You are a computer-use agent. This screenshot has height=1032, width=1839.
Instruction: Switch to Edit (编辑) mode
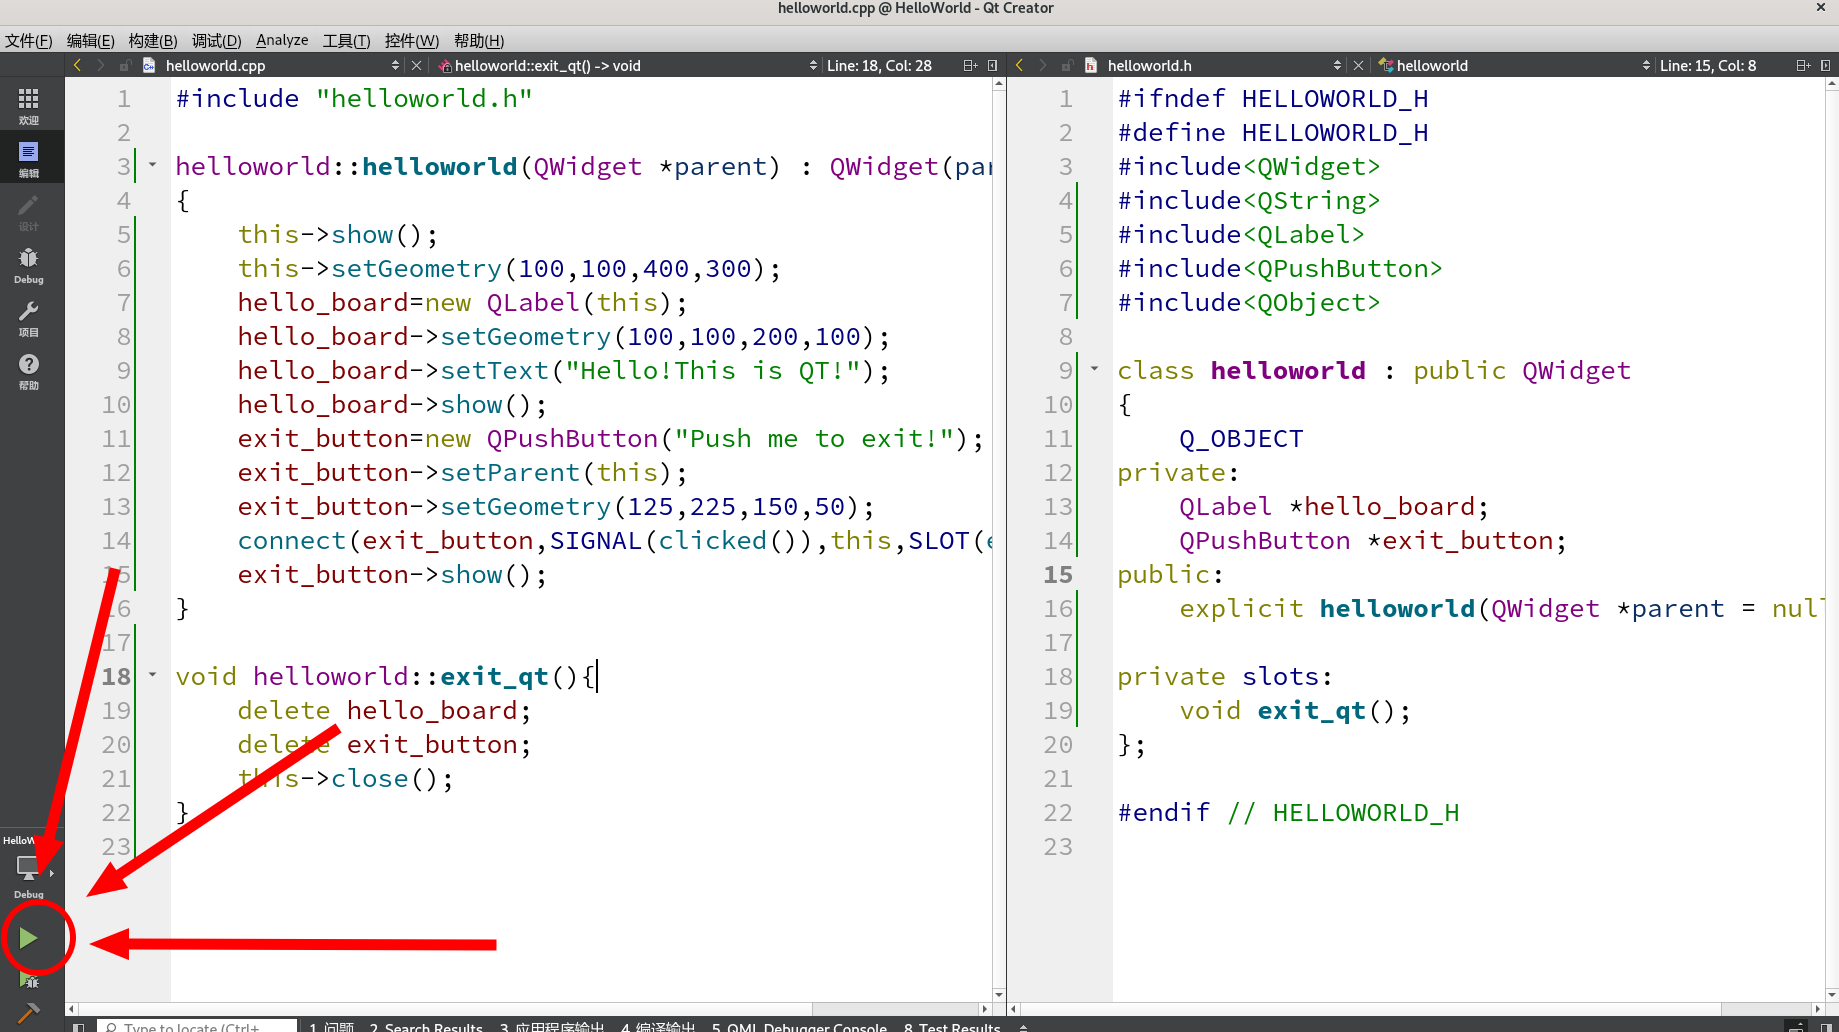point(29,159)
